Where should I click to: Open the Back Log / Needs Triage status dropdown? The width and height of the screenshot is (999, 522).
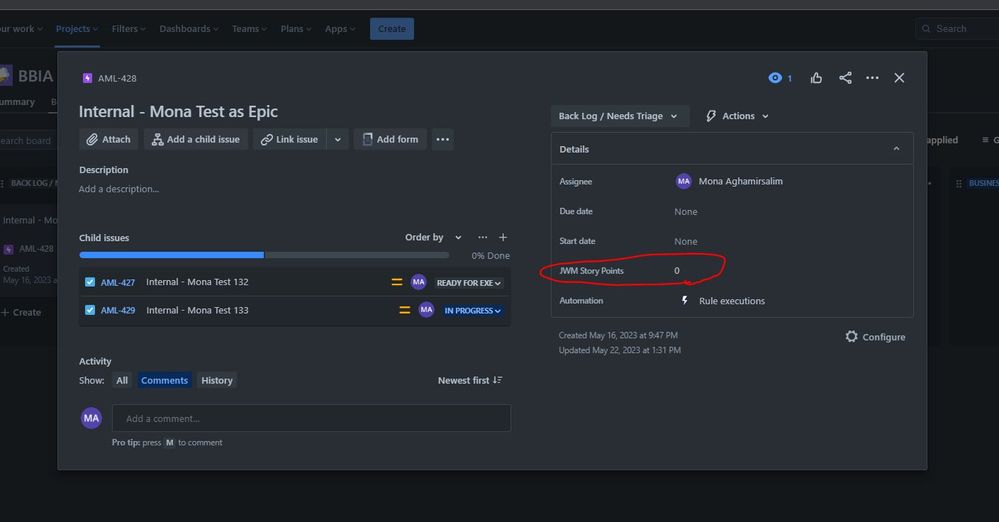619,116
